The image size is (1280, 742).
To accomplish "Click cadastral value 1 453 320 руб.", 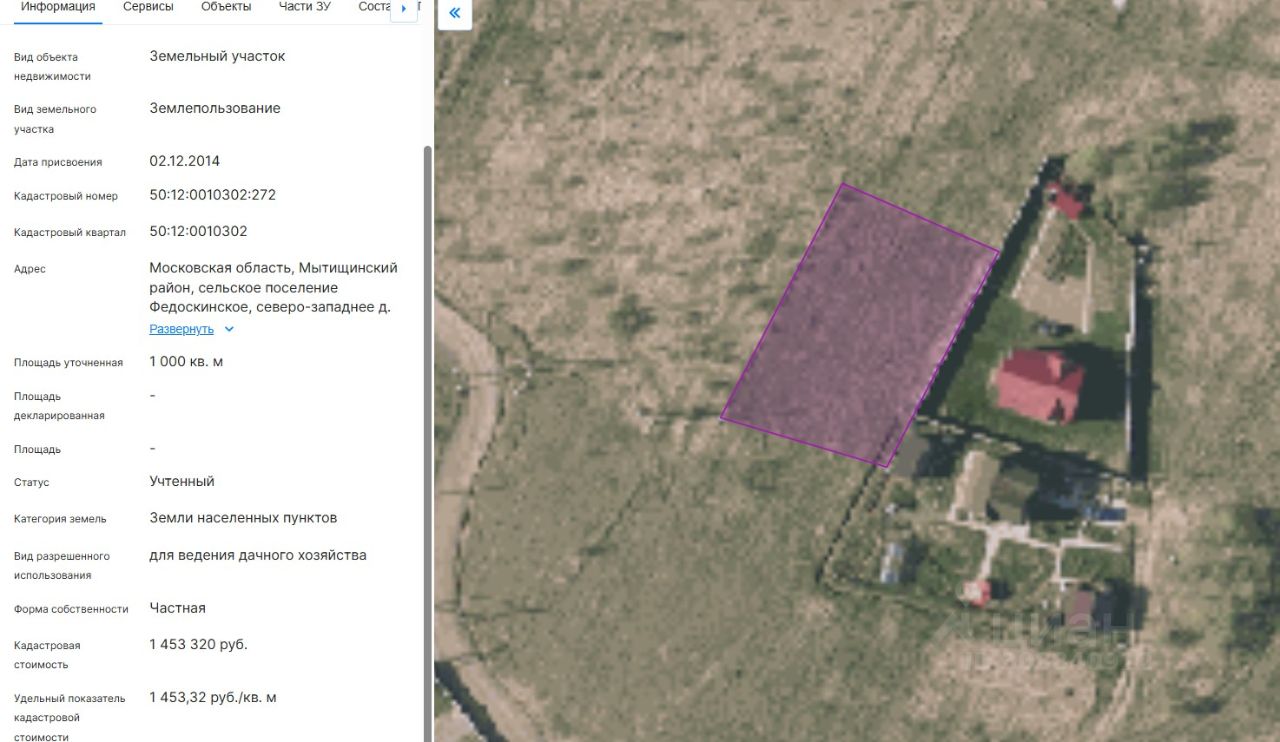I will (199, 644).
